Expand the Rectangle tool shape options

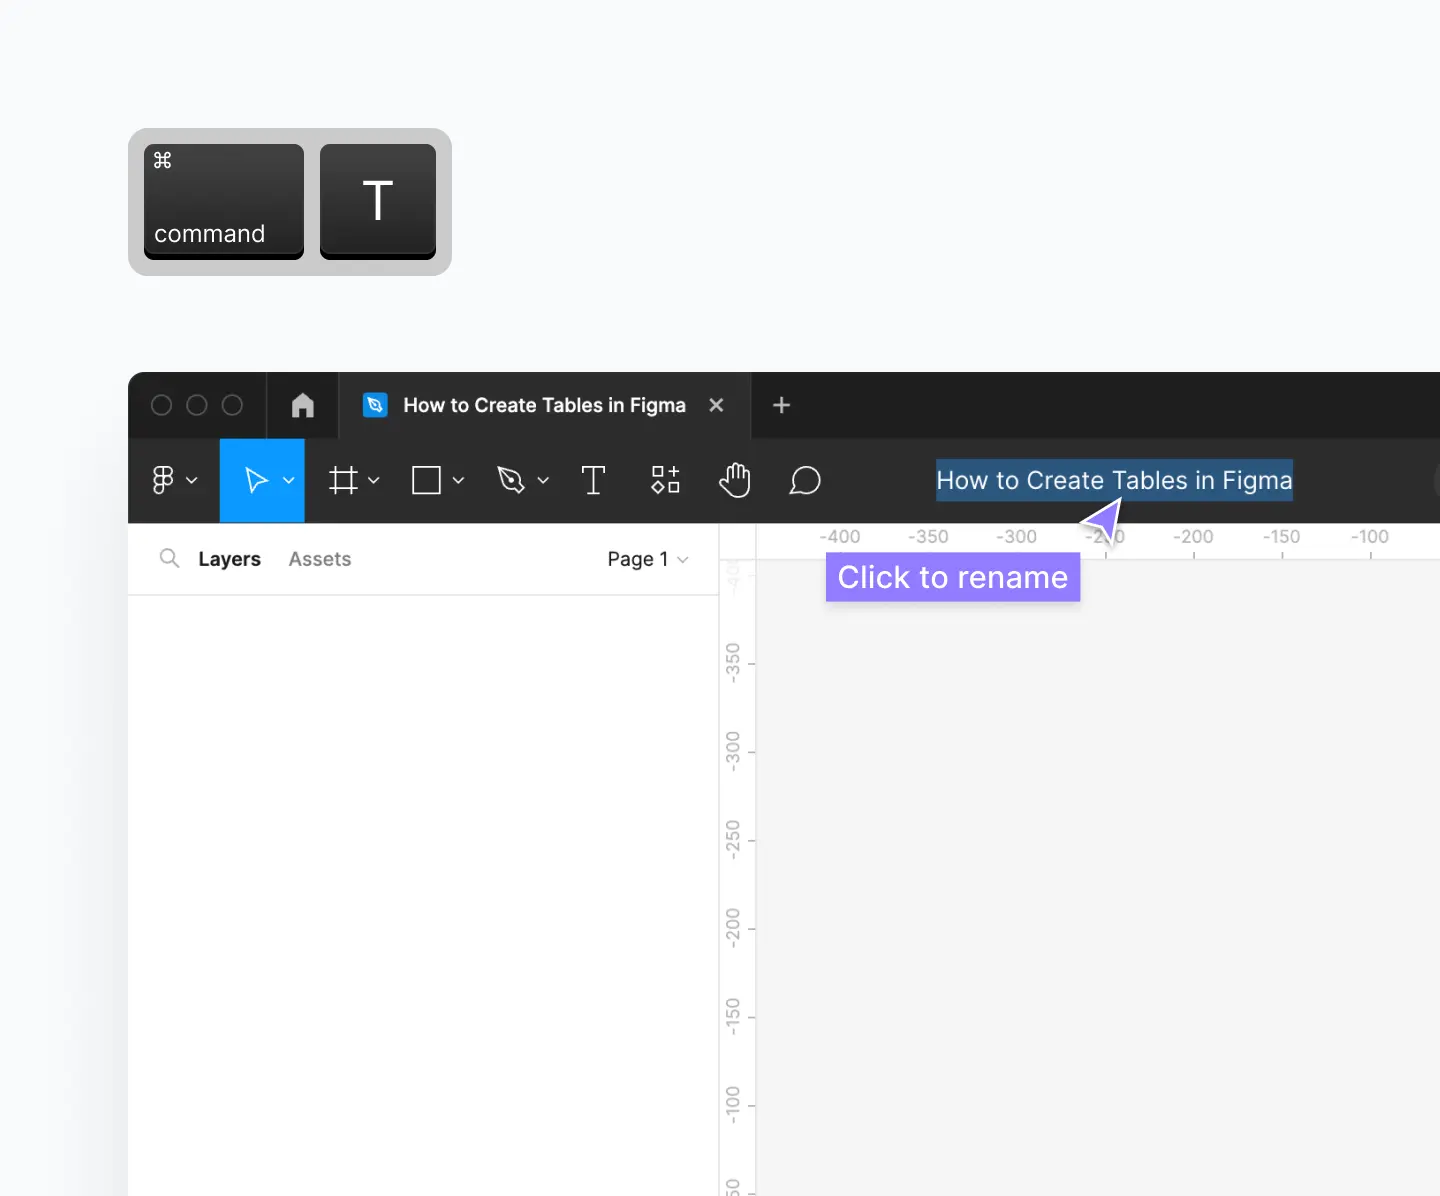coord(459,481)
